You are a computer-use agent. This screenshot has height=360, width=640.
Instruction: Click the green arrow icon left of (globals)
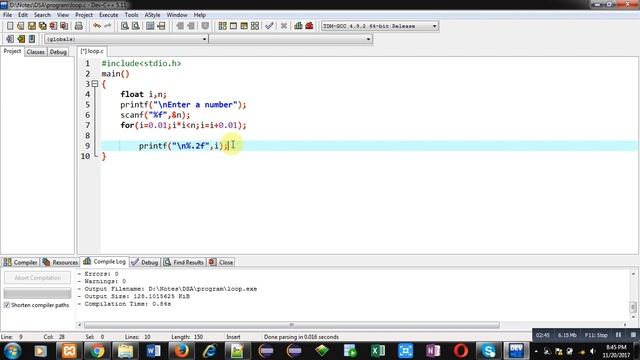[x=21, y=39]
